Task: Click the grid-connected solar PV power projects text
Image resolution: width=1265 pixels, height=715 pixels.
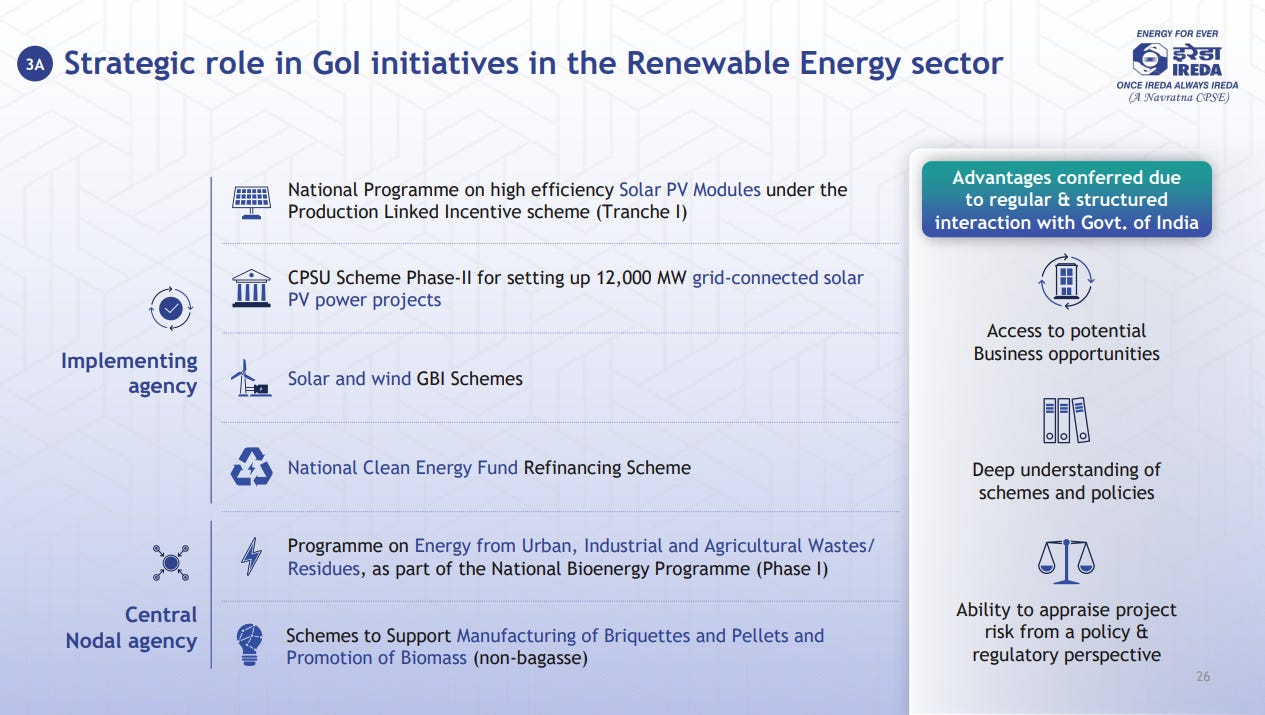Action: 576,289
